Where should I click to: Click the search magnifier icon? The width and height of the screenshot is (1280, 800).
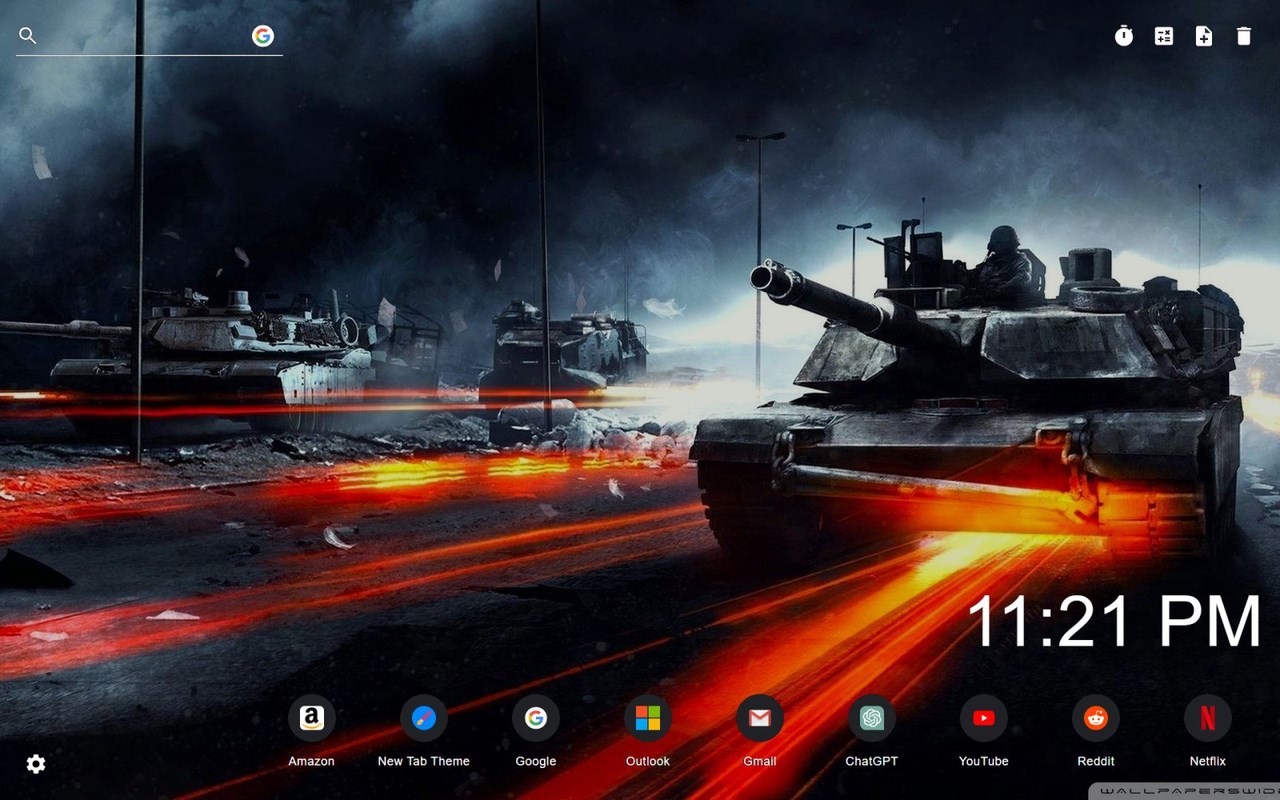(x=28, y=36)
